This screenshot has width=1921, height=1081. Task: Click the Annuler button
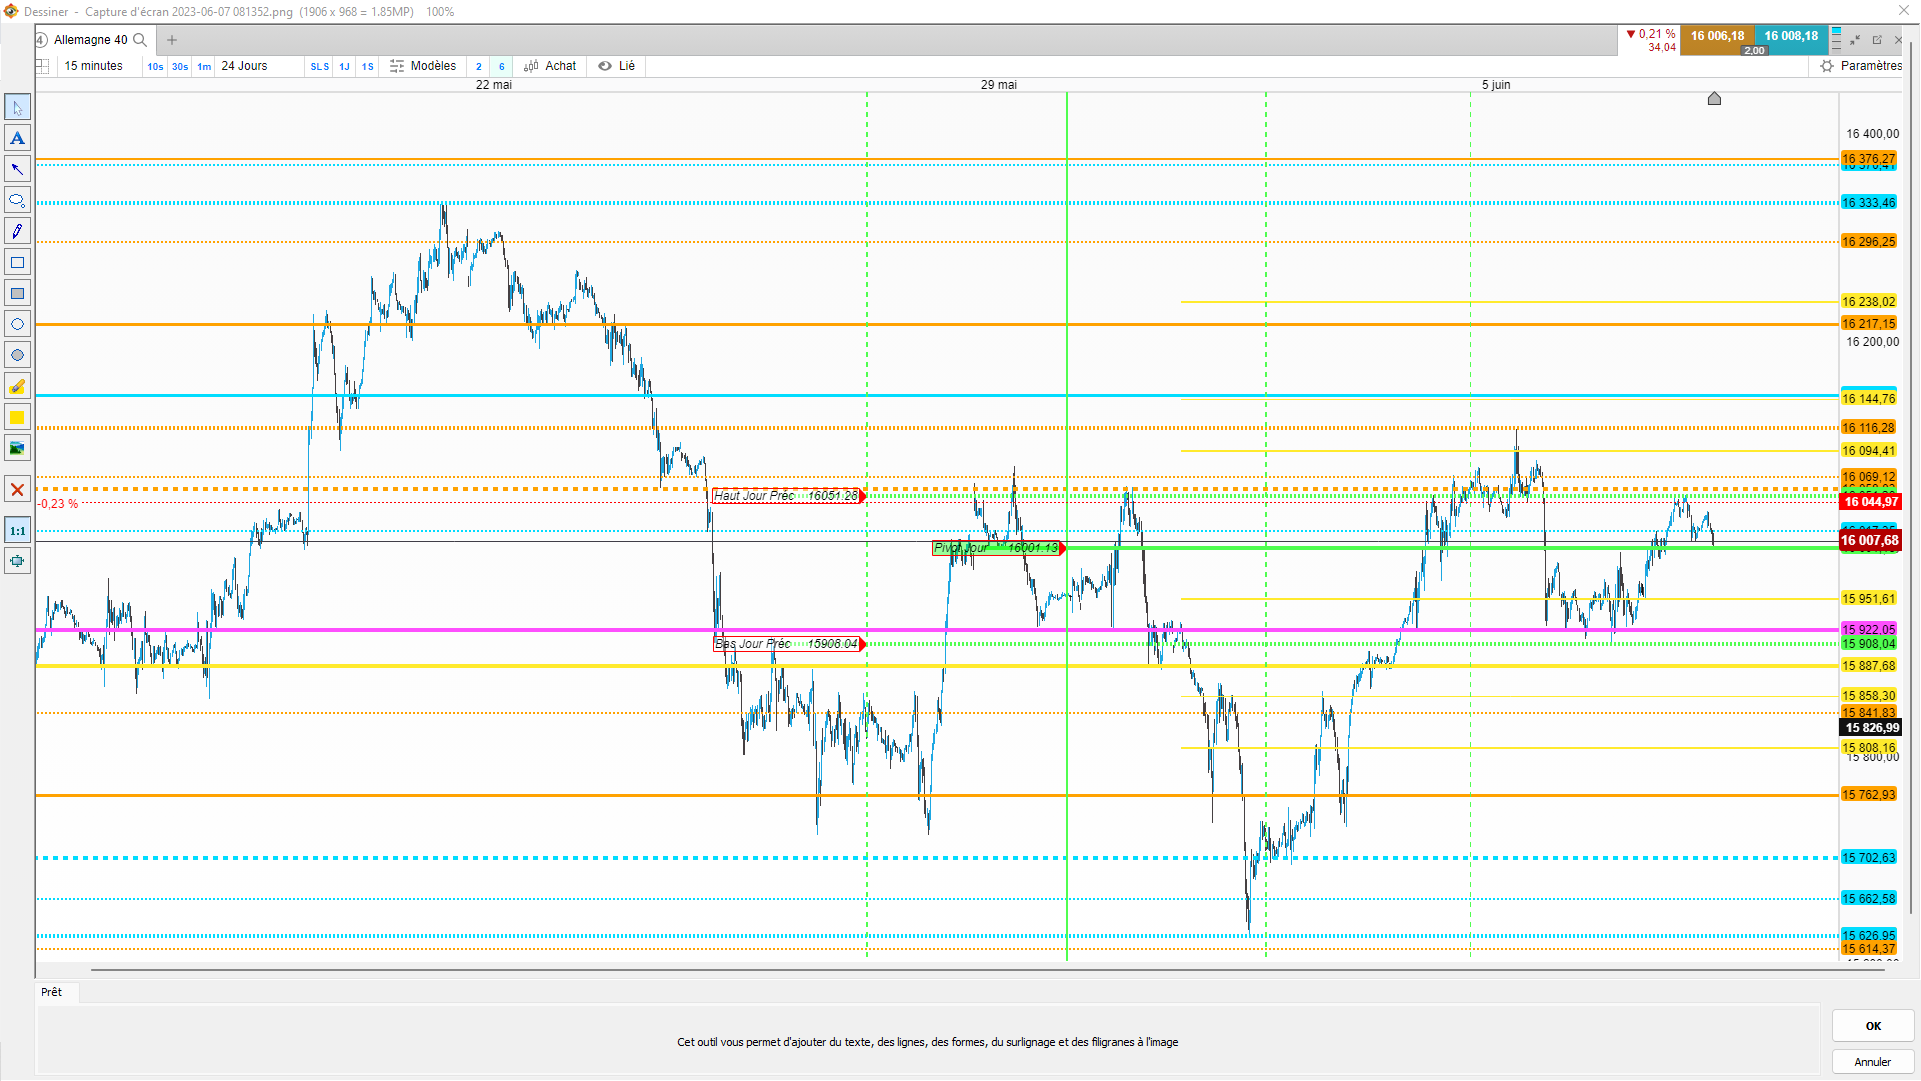pos(1872,1062)
